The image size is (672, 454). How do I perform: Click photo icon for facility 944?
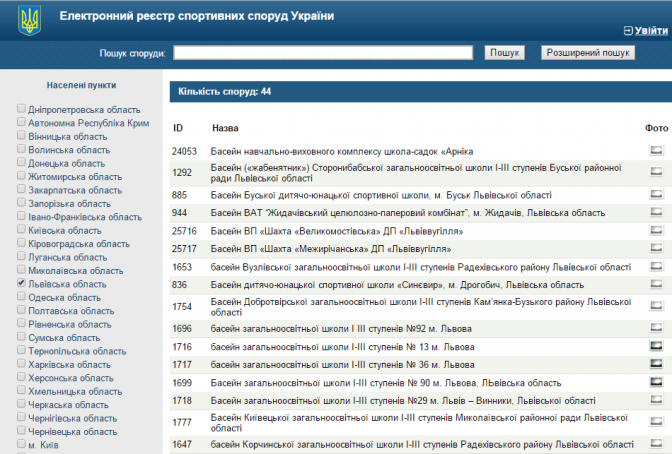tap(656, 213)
